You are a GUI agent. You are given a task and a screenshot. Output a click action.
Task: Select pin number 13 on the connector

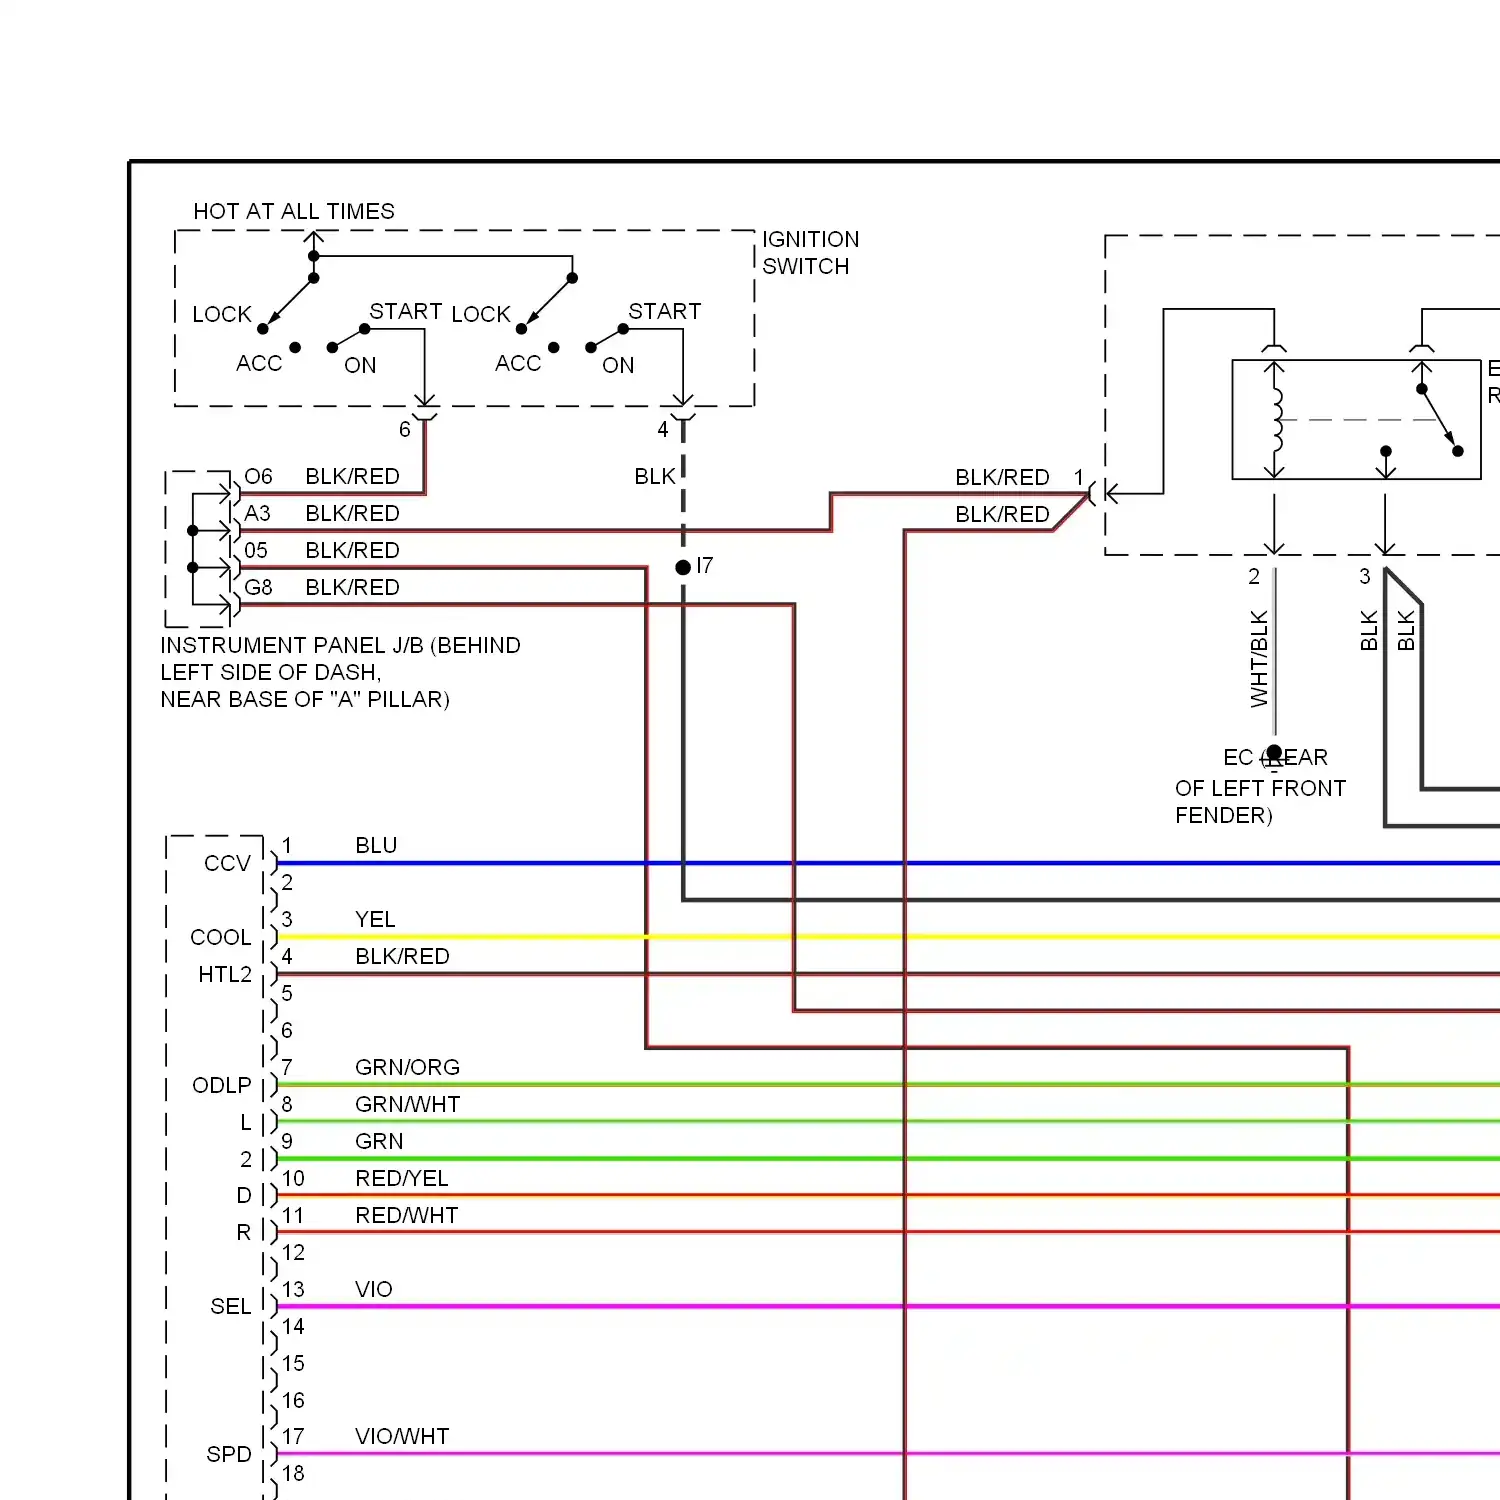[x=293, y=1289]
